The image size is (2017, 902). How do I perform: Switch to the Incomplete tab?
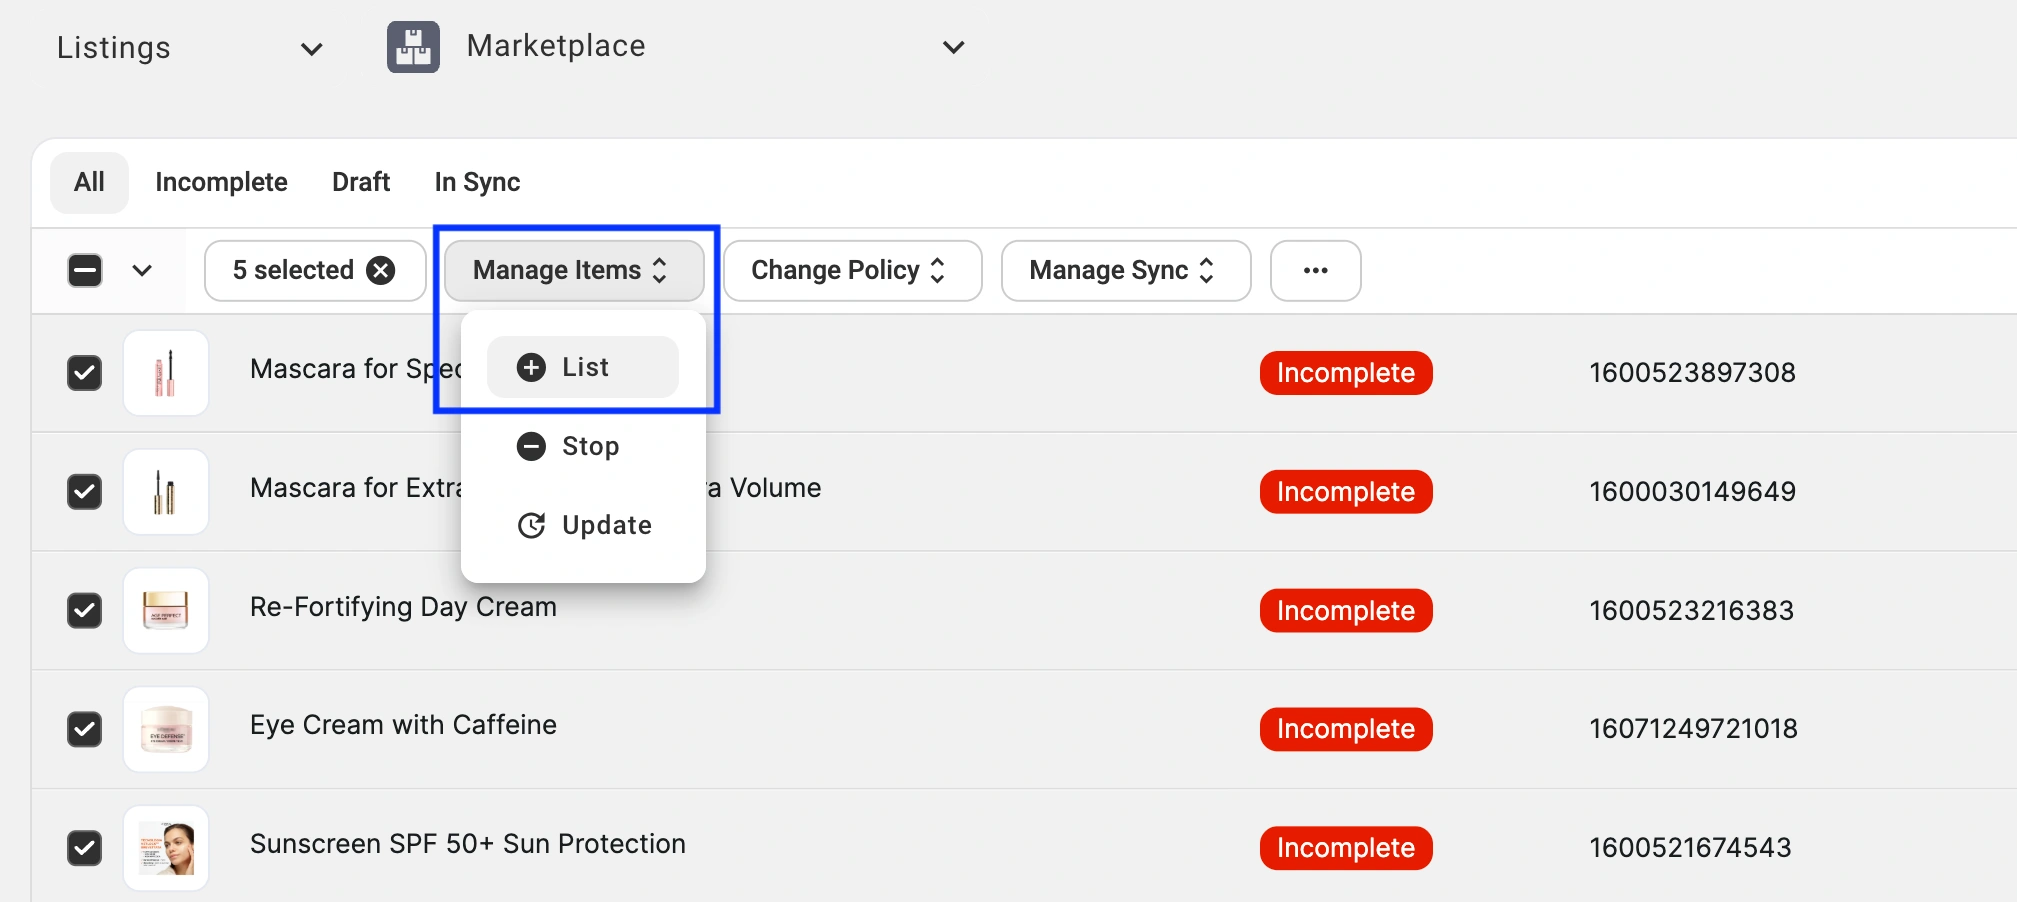[221, 182]
